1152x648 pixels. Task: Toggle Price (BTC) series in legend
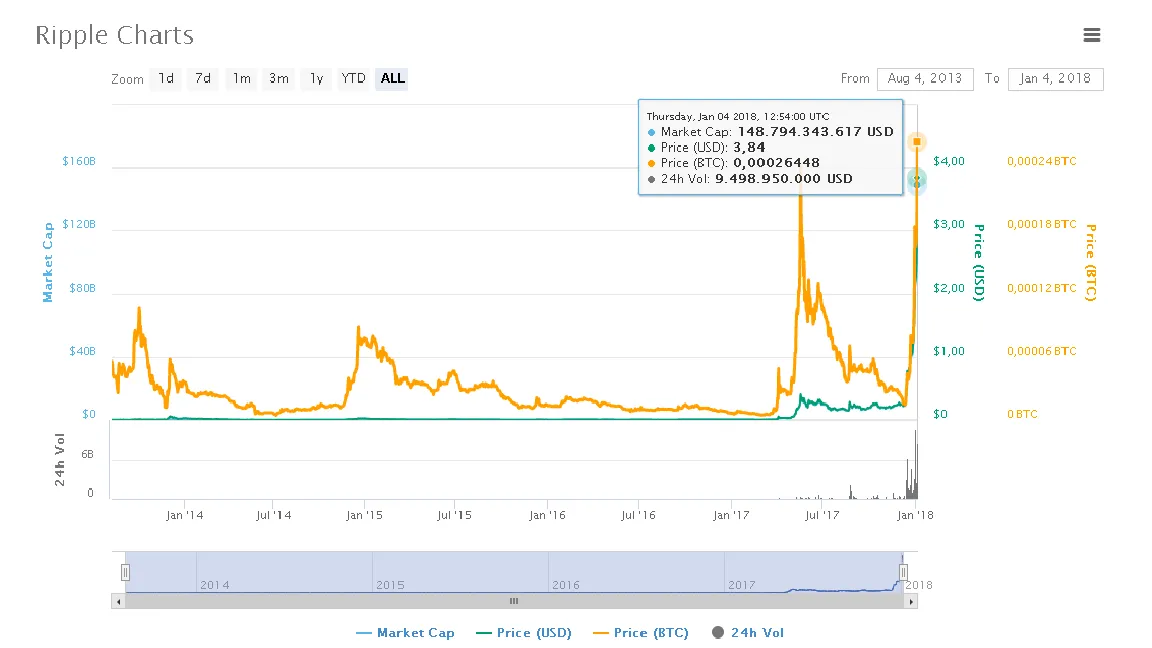pyautogui.click(x=641, y=633)
